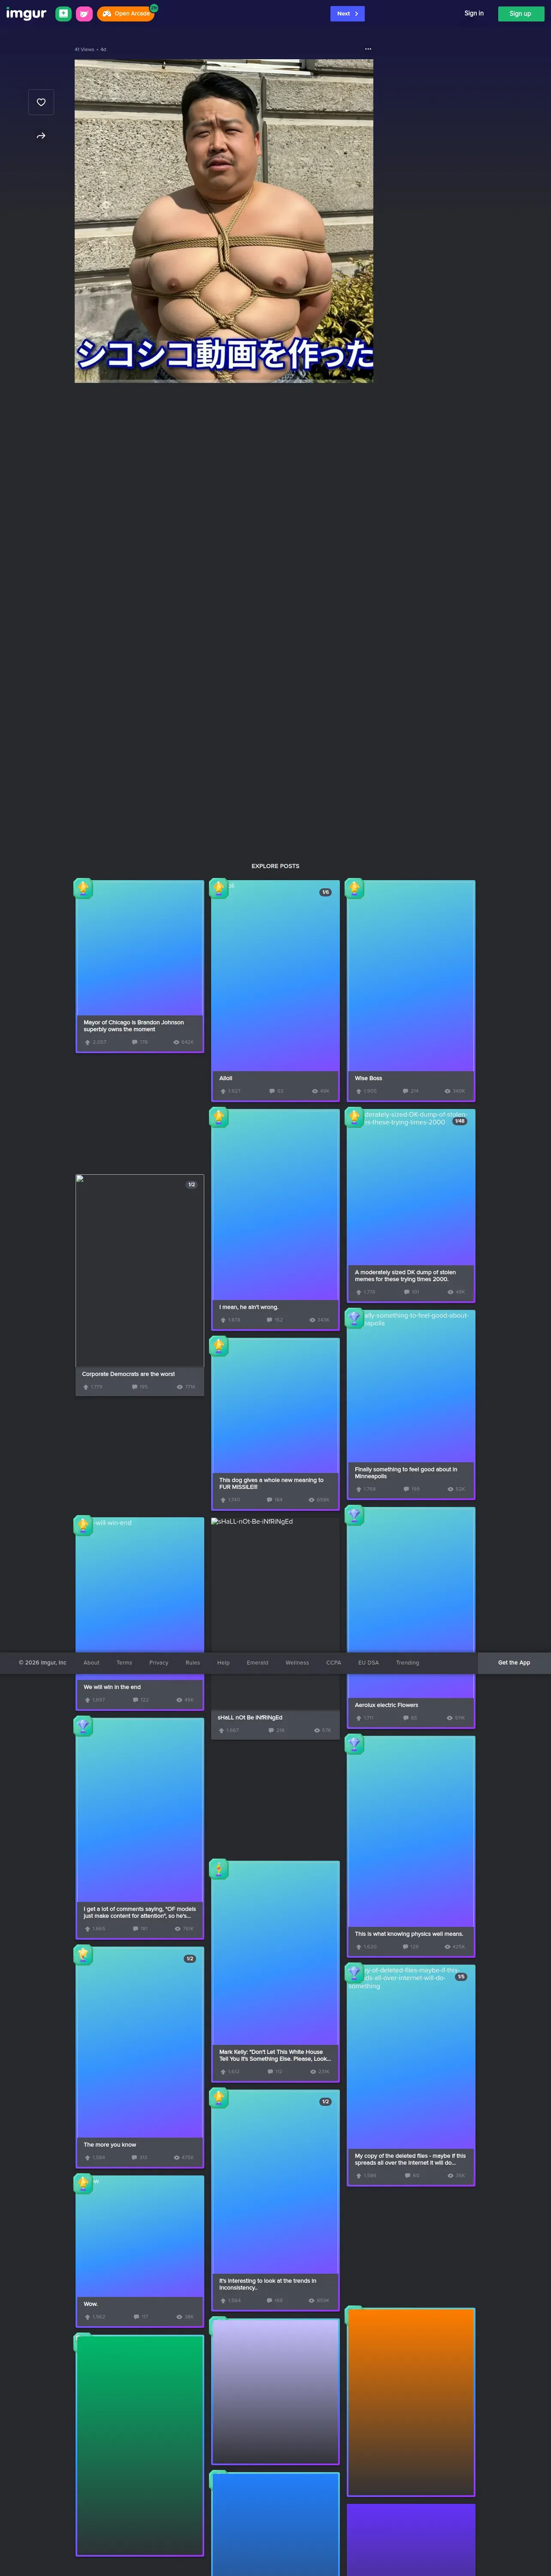The width and height of the screenshot is (551, 2576).
Task: Upvote the 'Wow.' post
Action: [x=88, y=2317]
